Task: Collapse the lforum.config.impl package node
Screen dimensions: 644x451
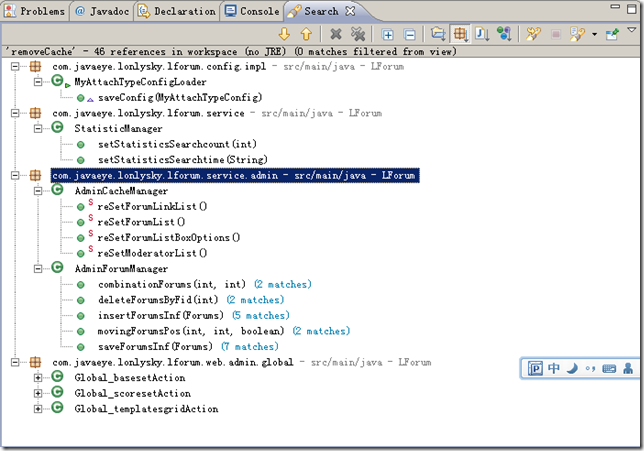Action: click(15, 67)
